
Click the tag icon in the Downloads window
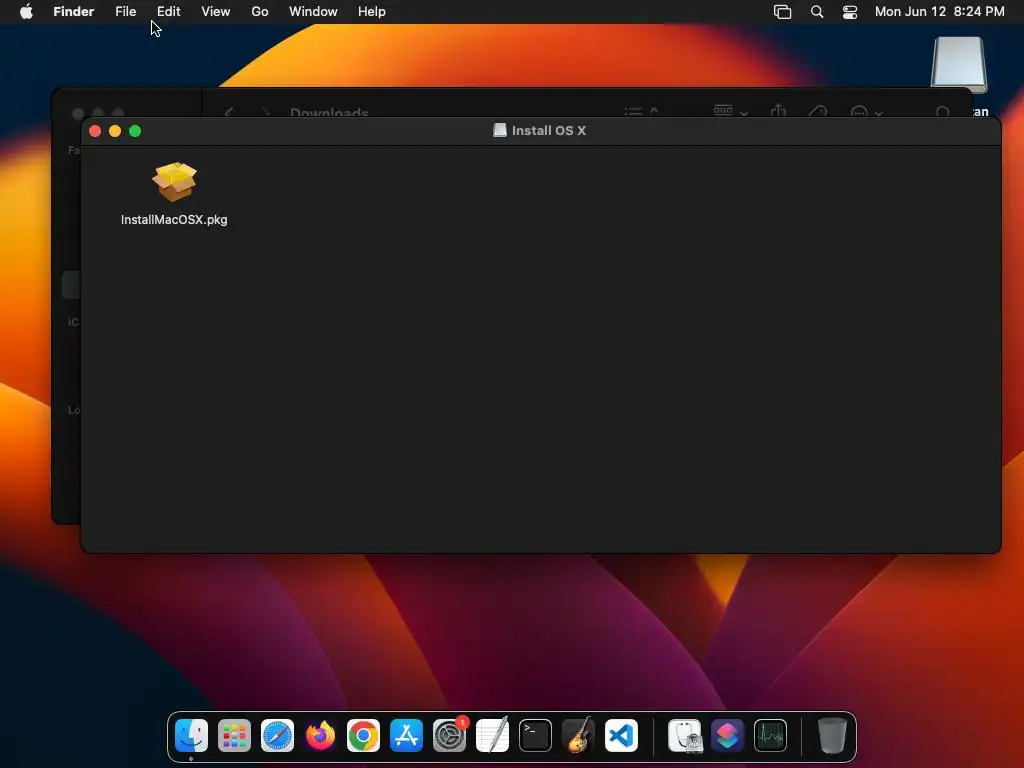coord(818,112)
